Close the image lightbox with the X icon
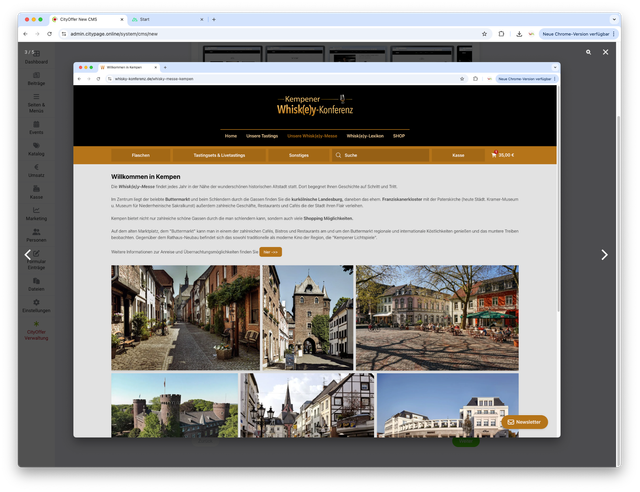This screenshot has height=492, width=640. pos(605,52)
